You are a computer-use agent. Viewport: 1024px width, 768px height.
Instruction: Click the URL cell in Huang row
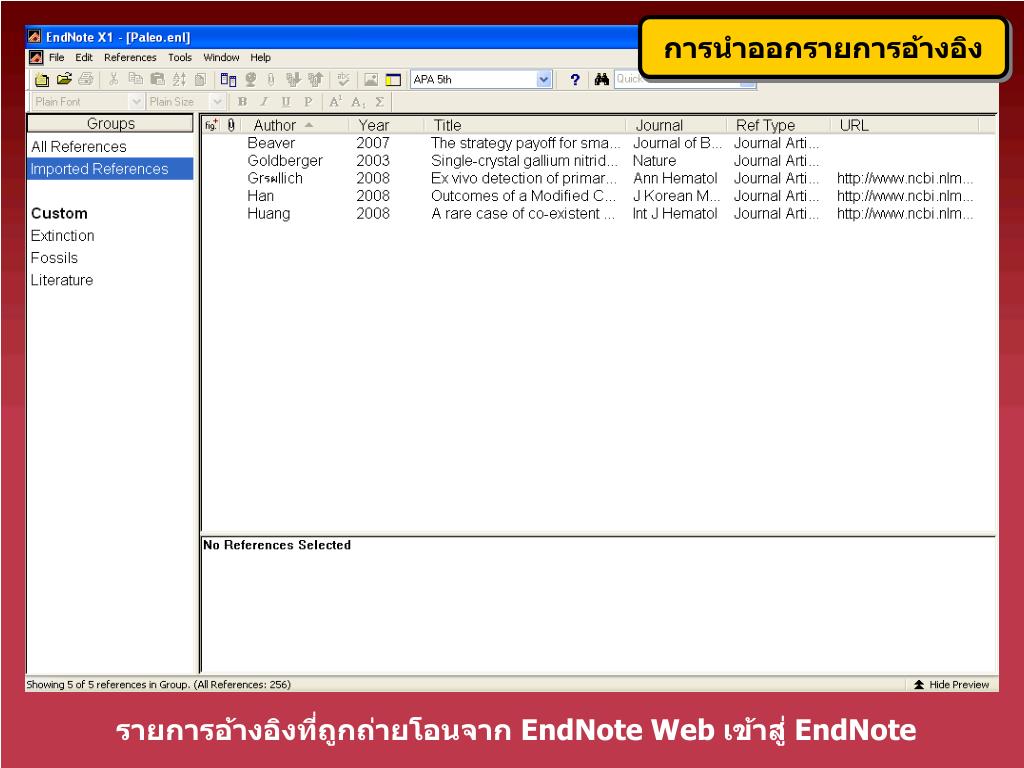904,214
